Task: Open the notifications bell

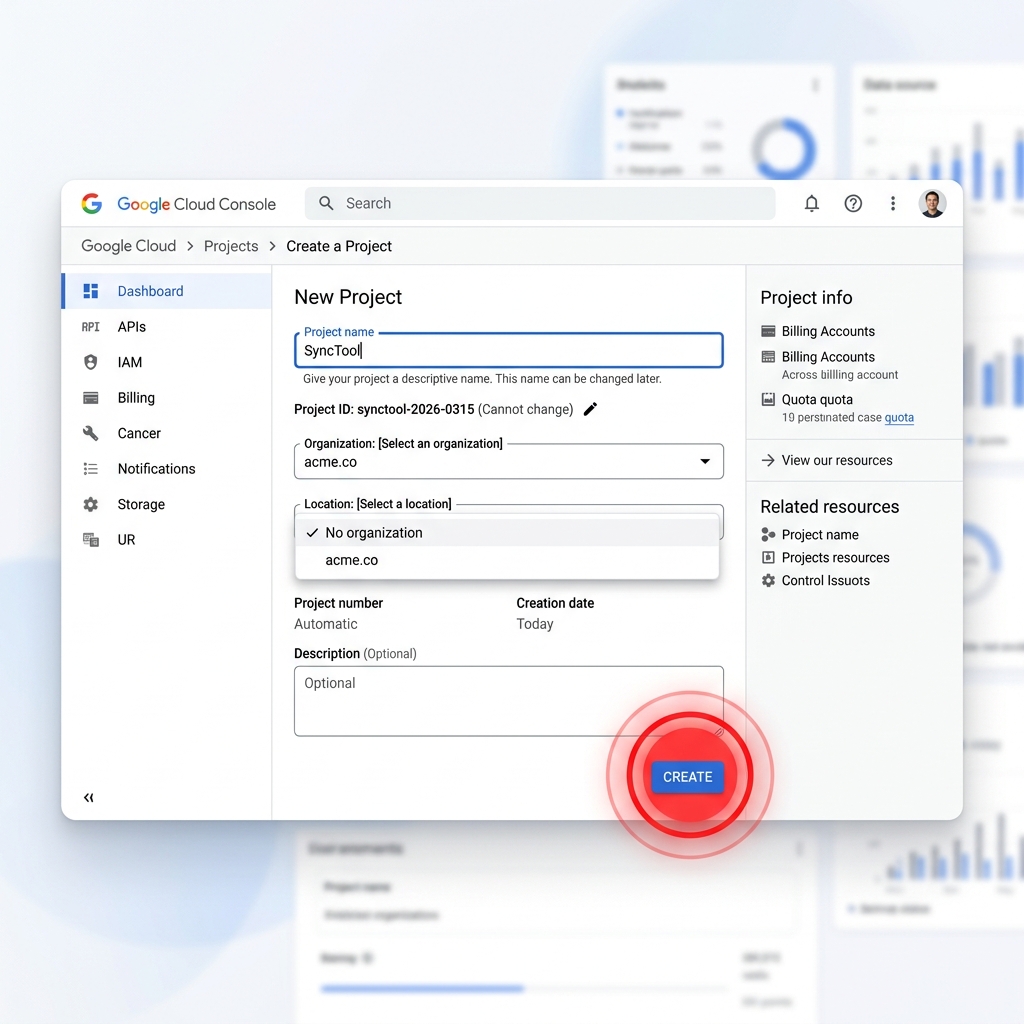Action: (811, 203)
